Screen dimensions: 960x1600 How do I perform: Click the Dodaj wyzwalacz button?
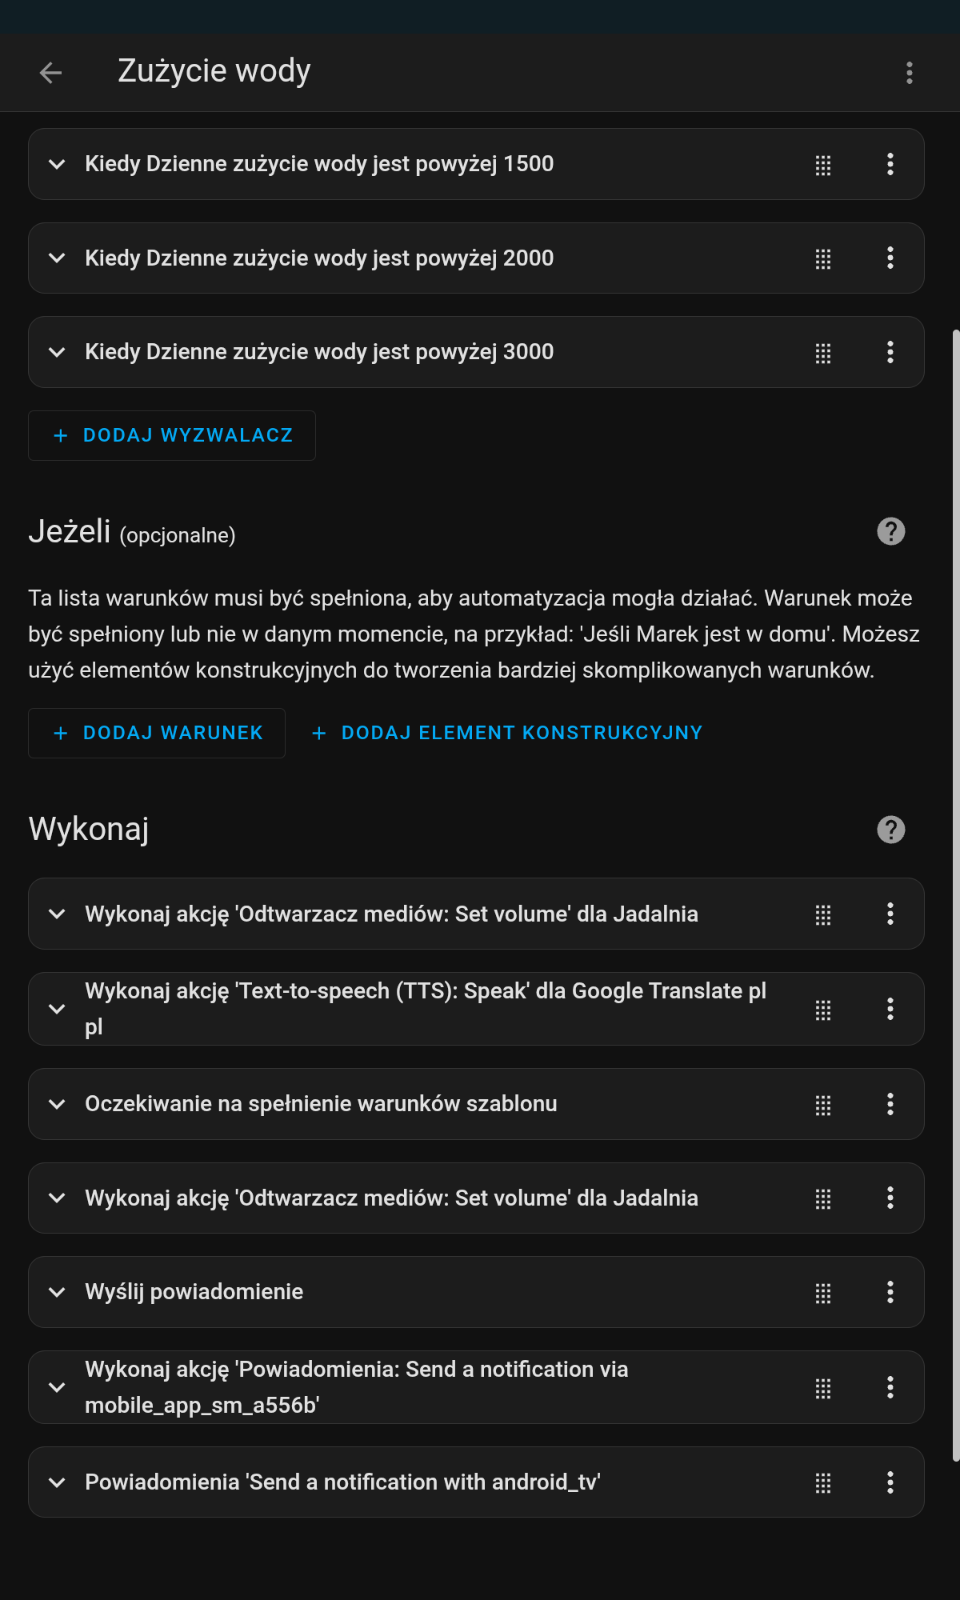pyautogui.click(x=172, y=435)
